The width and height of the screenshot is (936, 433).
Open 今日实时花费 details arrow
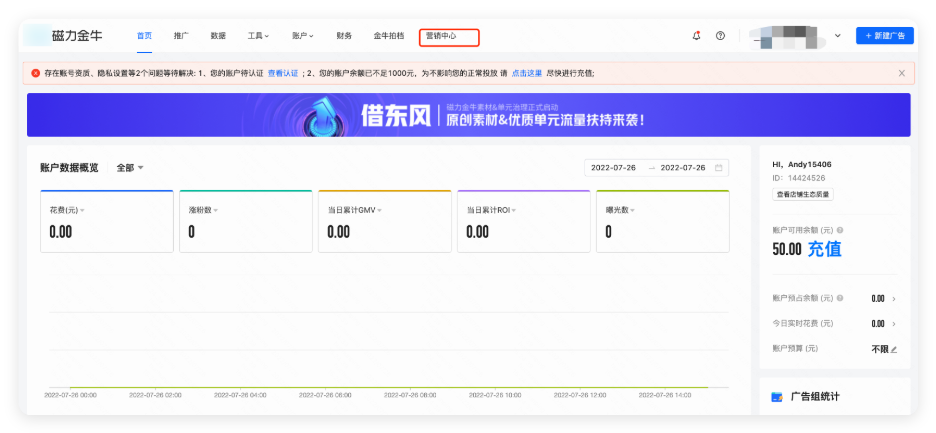(x=894, y=324)
